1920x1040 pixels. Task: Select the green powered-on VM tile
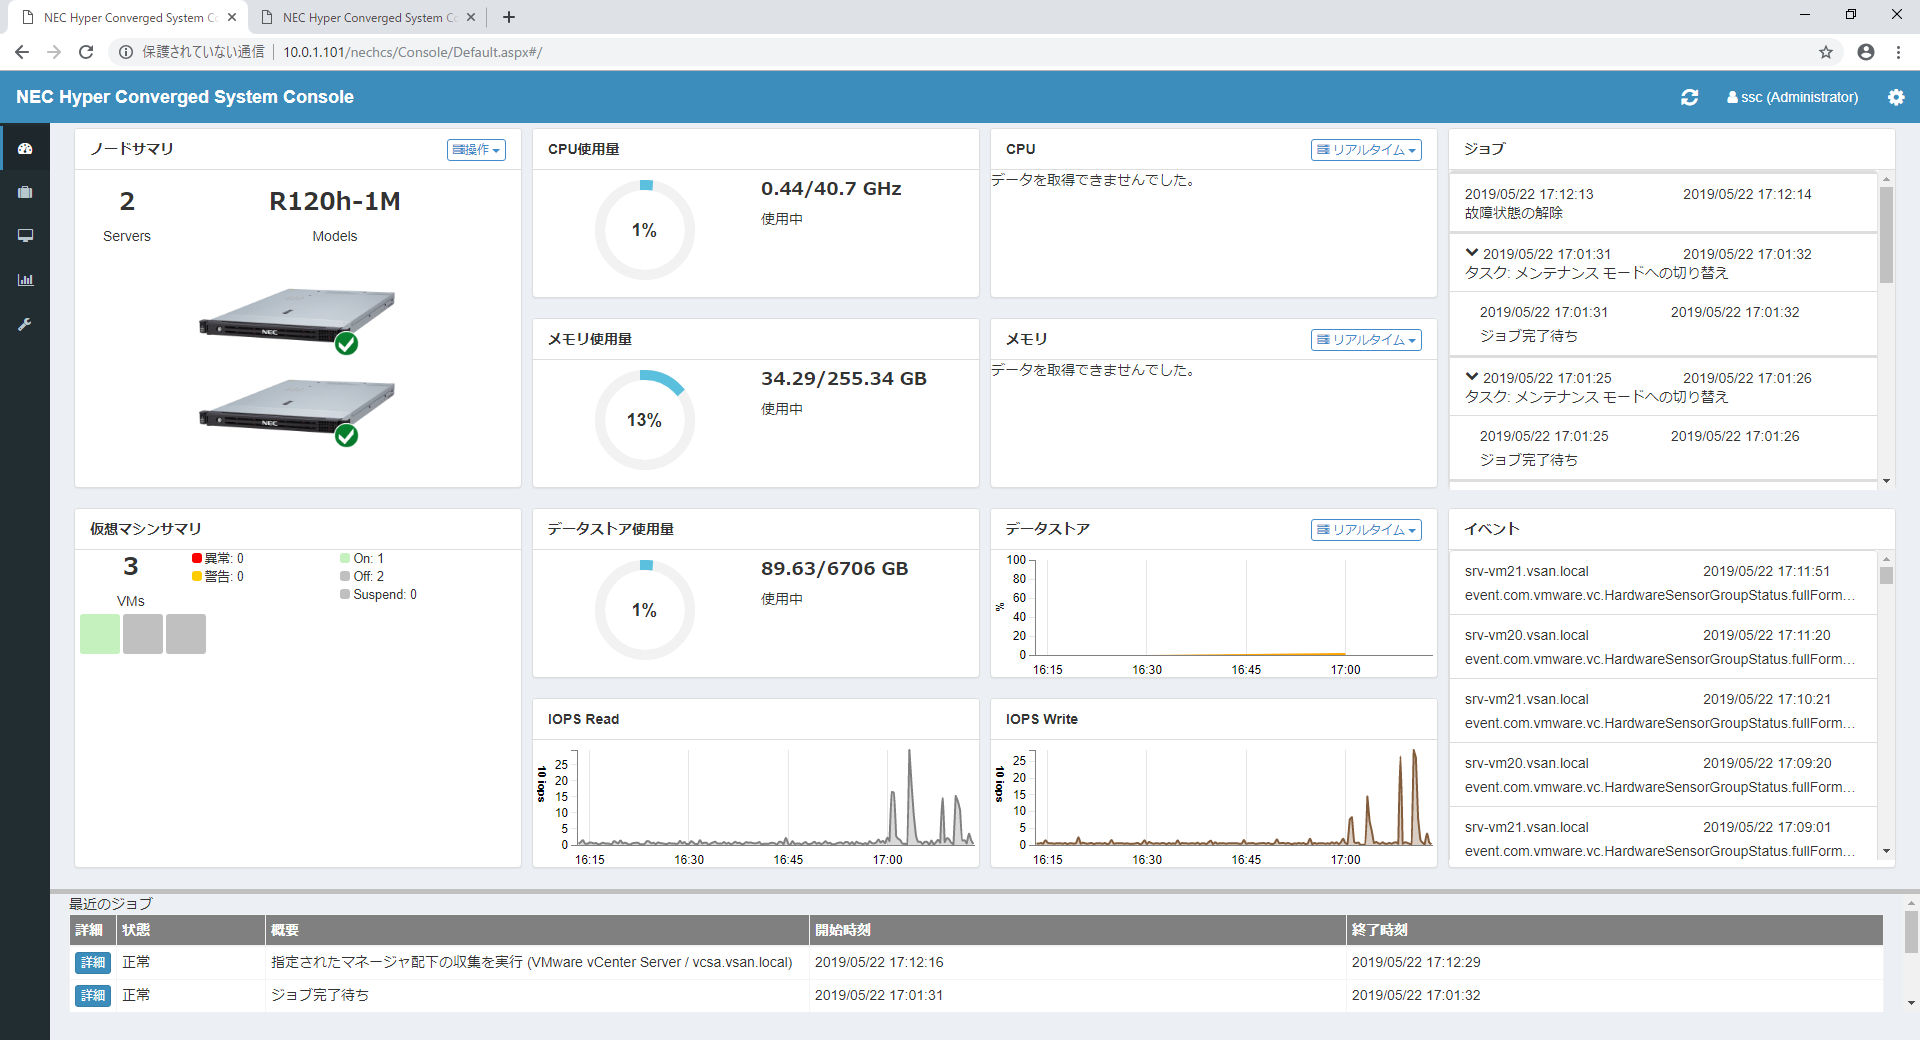[100, 634]
